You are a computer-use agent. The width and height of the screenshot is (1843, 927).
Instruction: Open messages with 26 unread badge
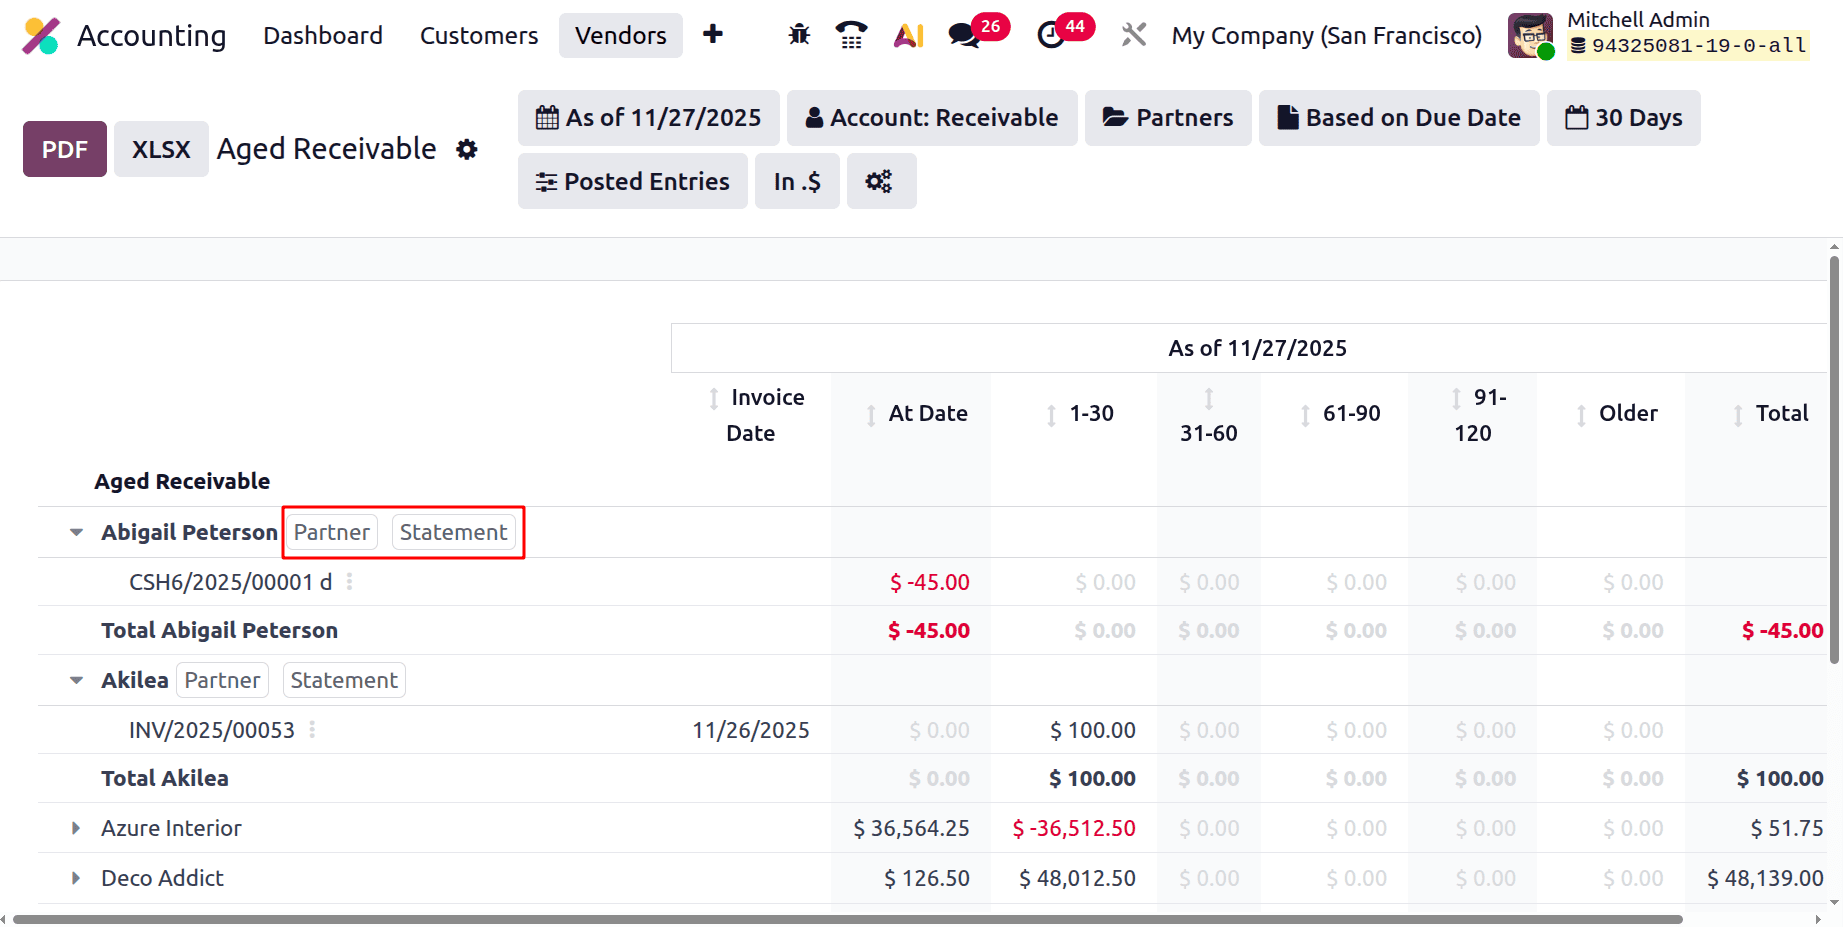[978, 33]
